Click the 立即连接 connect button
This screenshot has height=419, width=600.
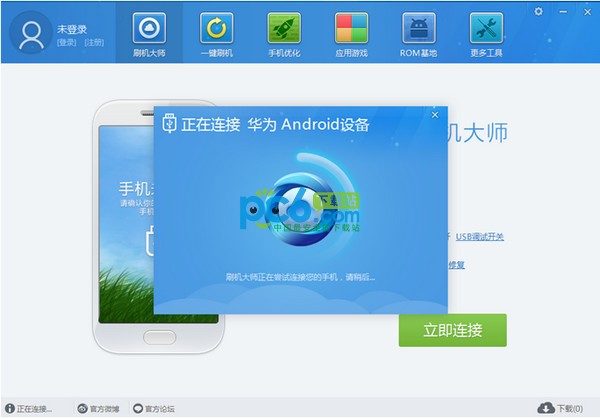click(x=453, y=330)
